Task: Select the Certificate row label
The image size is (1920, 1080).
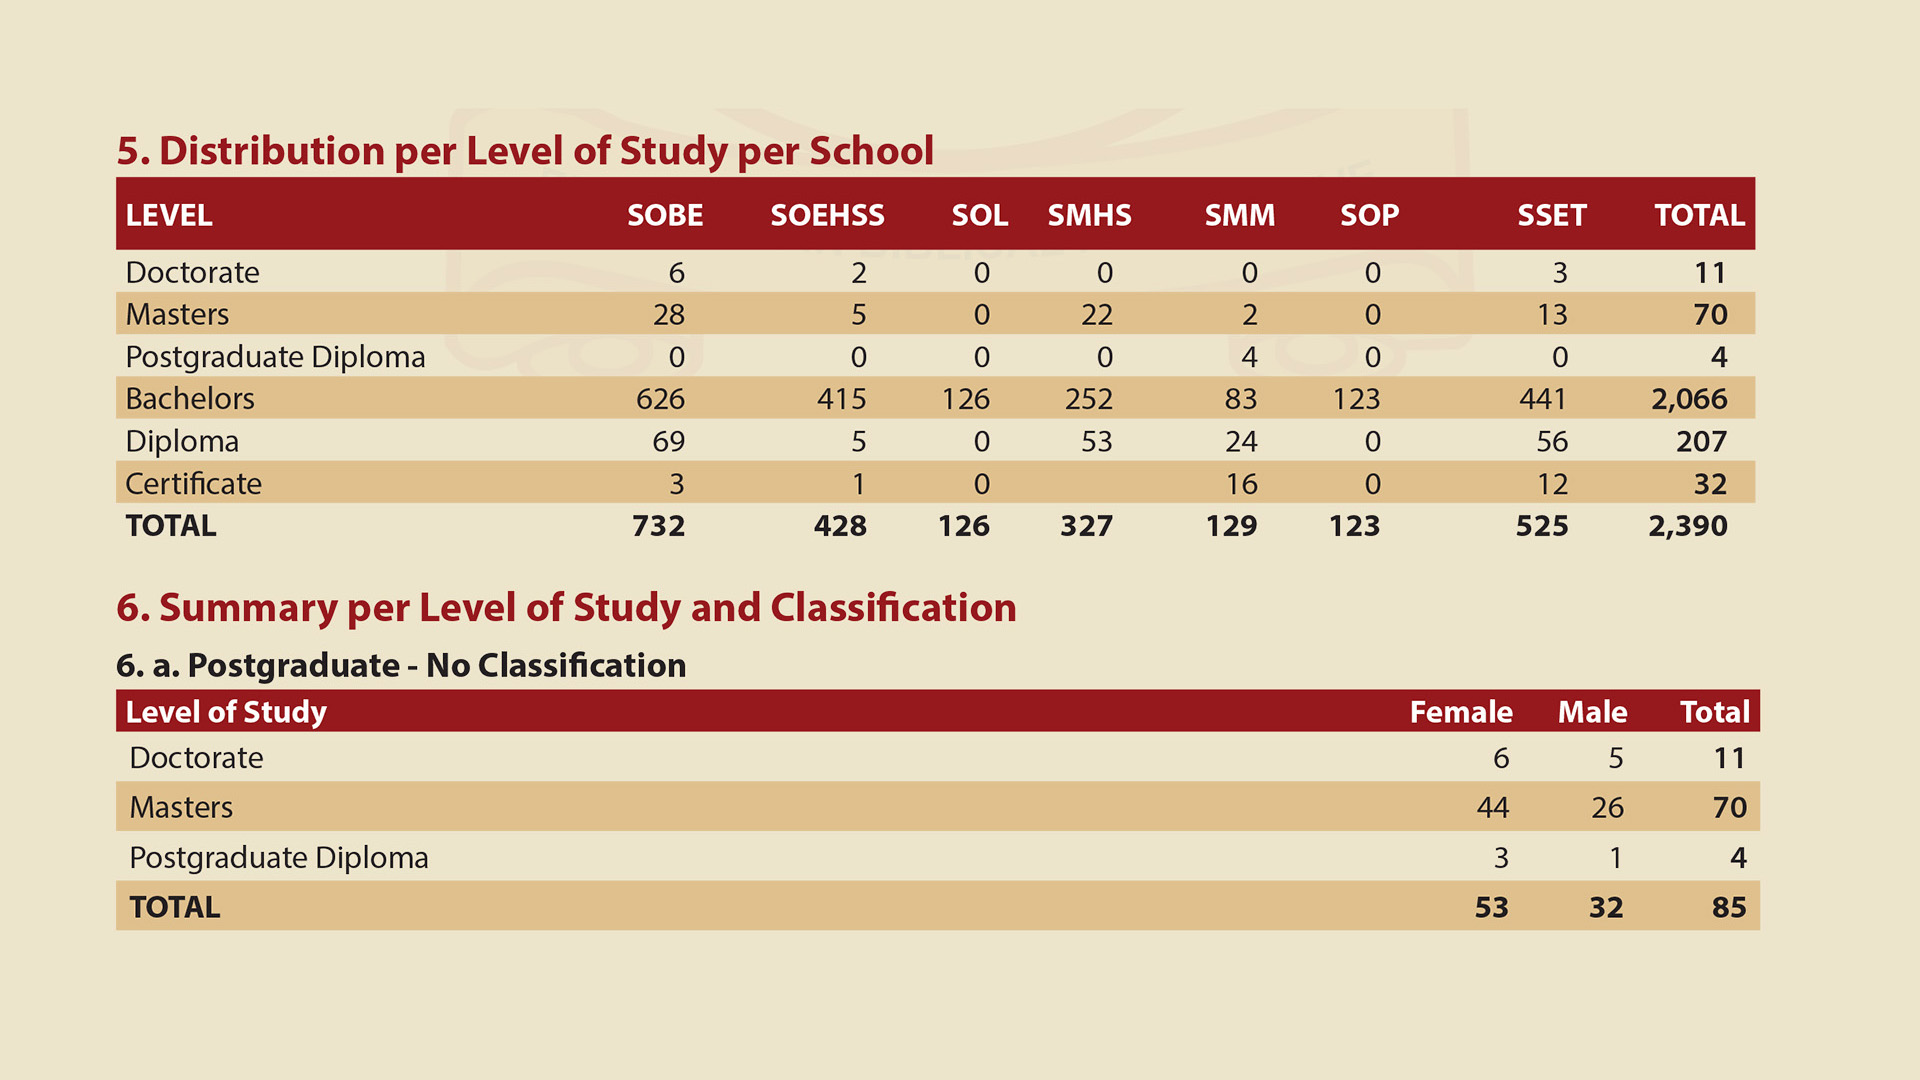Action: 192,483
